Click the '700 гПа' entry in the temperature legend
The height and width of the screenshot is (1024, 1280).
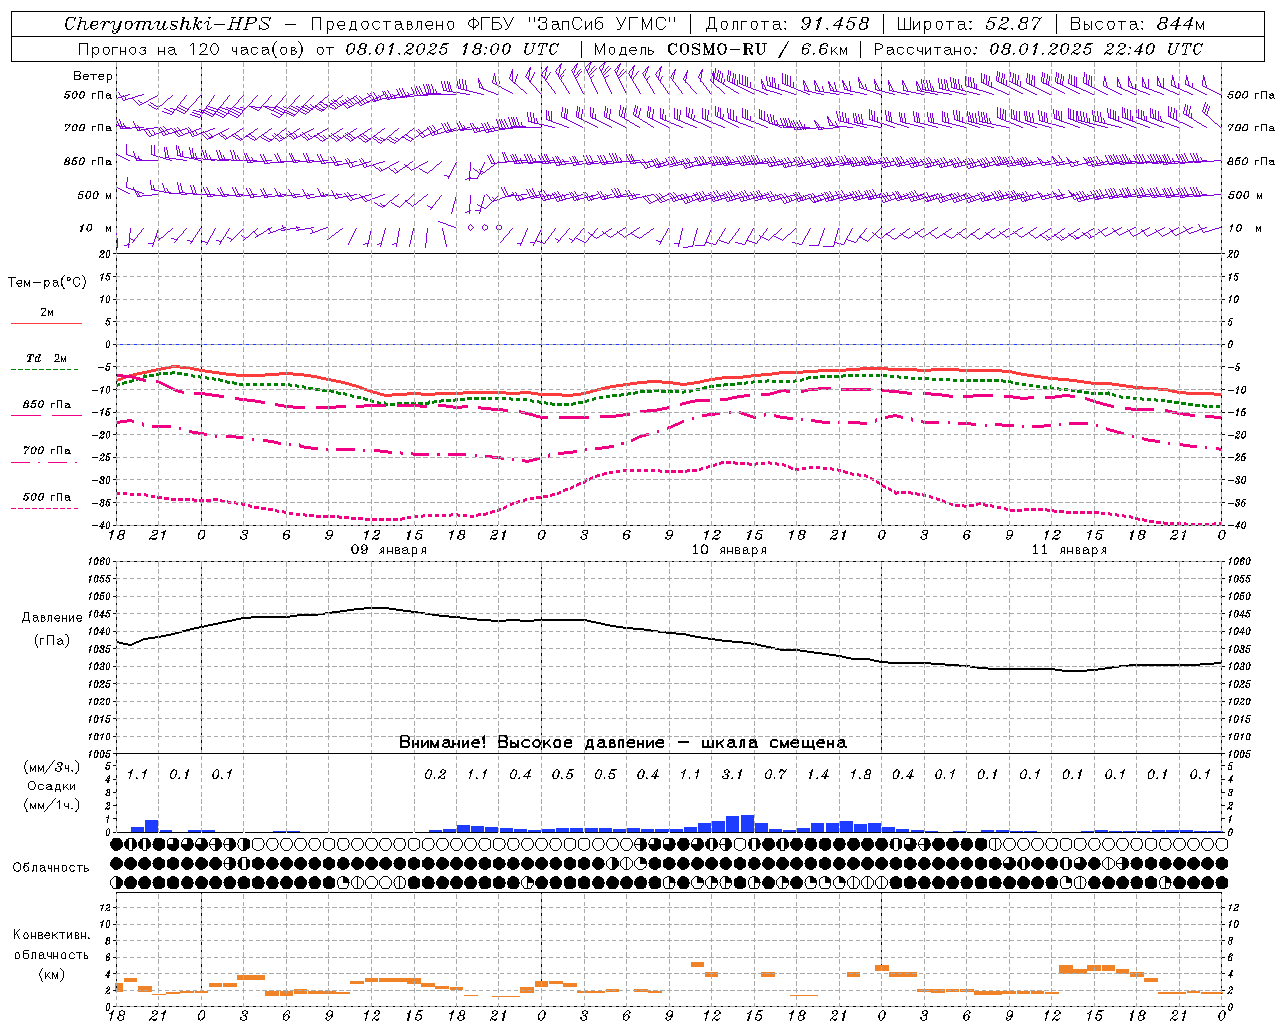(x=47, y=450)
